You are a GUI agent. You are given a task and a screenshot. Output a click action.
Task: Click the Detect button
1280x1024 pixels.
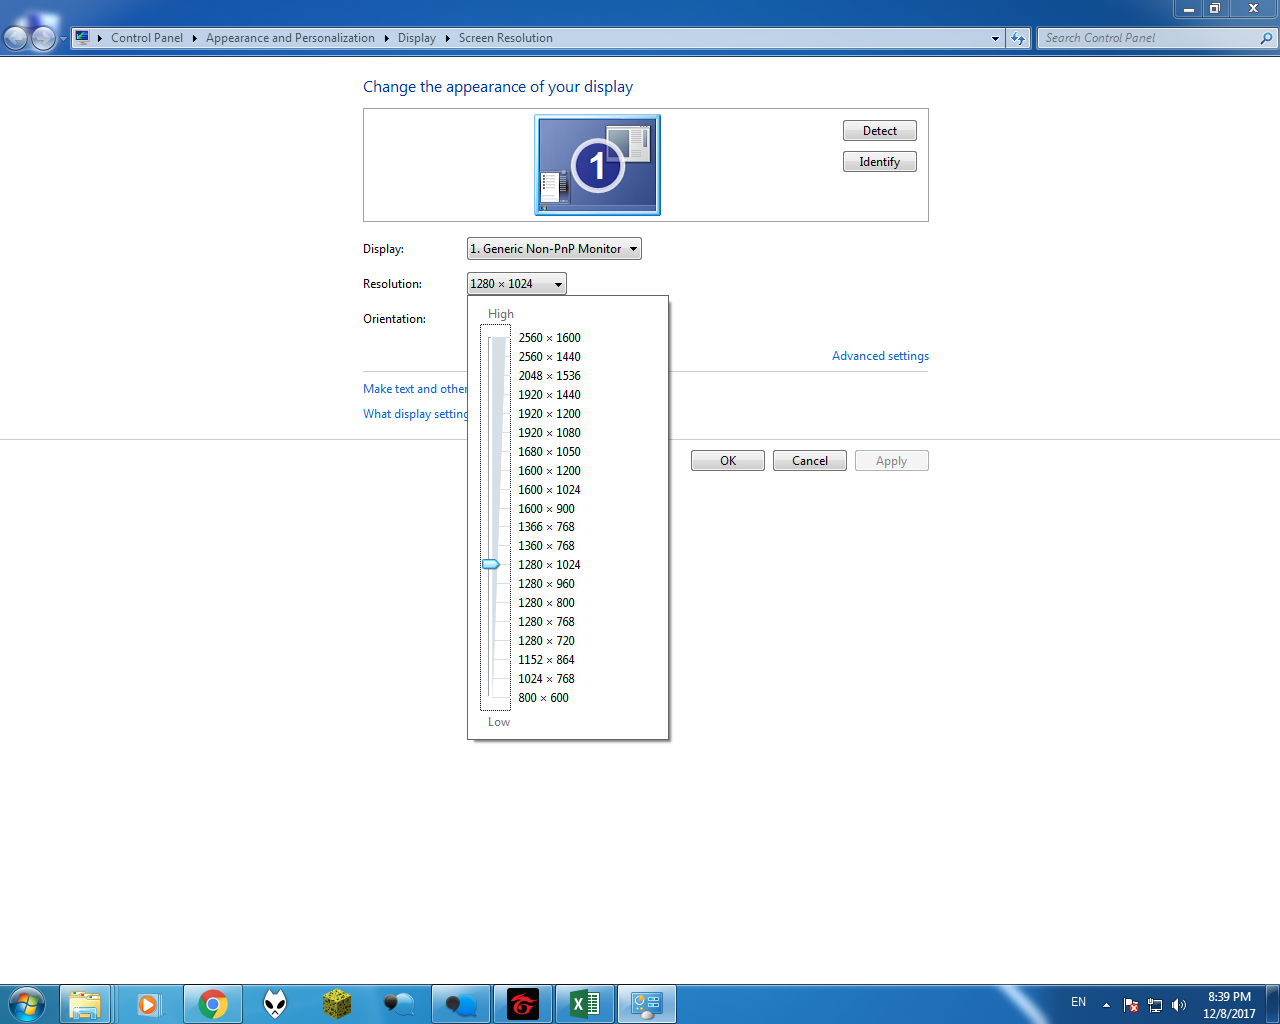(880, 131)
